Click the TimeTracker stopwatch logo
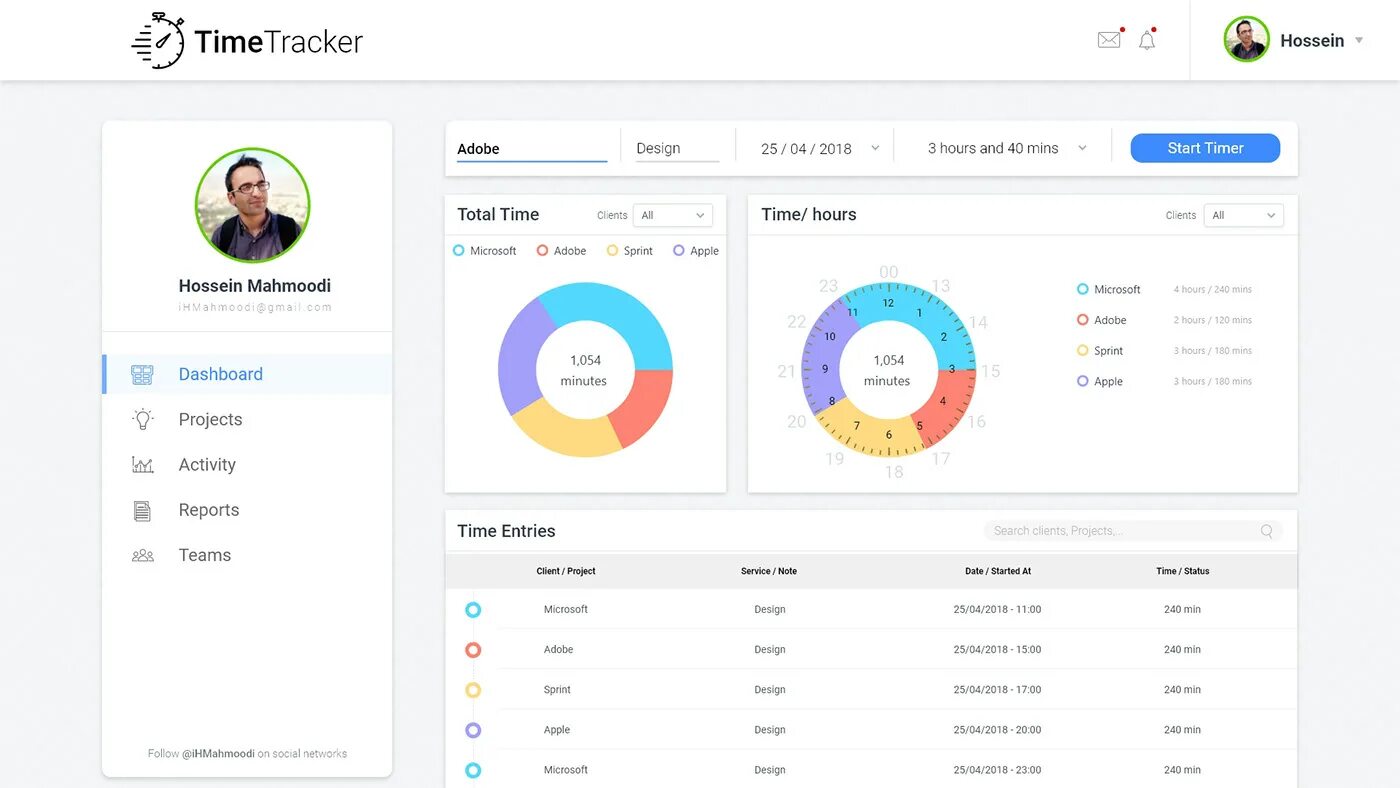The image size is (1400, 788). 159,41
